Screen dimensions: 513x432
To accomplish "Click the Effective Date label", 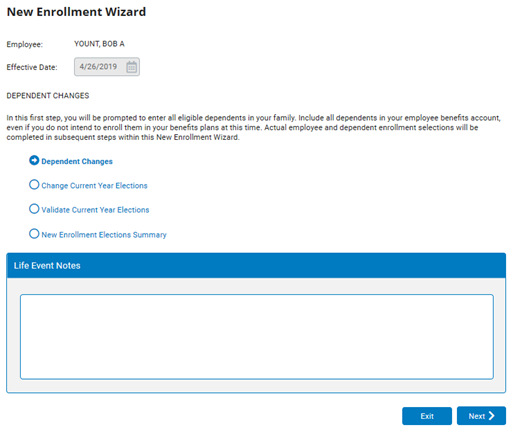I will (x=32, y=67).
